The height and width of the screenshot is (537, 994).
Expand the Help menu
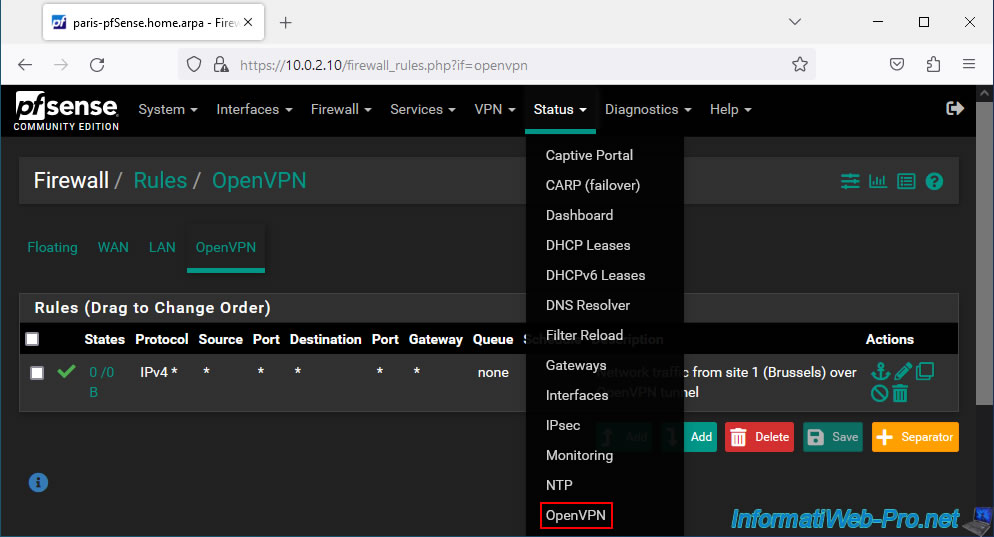click(730, 109)
